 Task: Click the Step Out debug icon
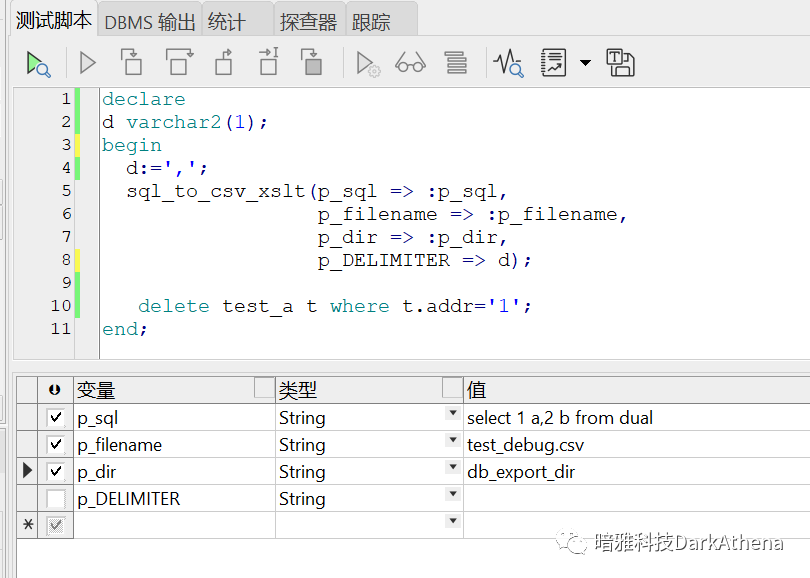tap(224, 64)
